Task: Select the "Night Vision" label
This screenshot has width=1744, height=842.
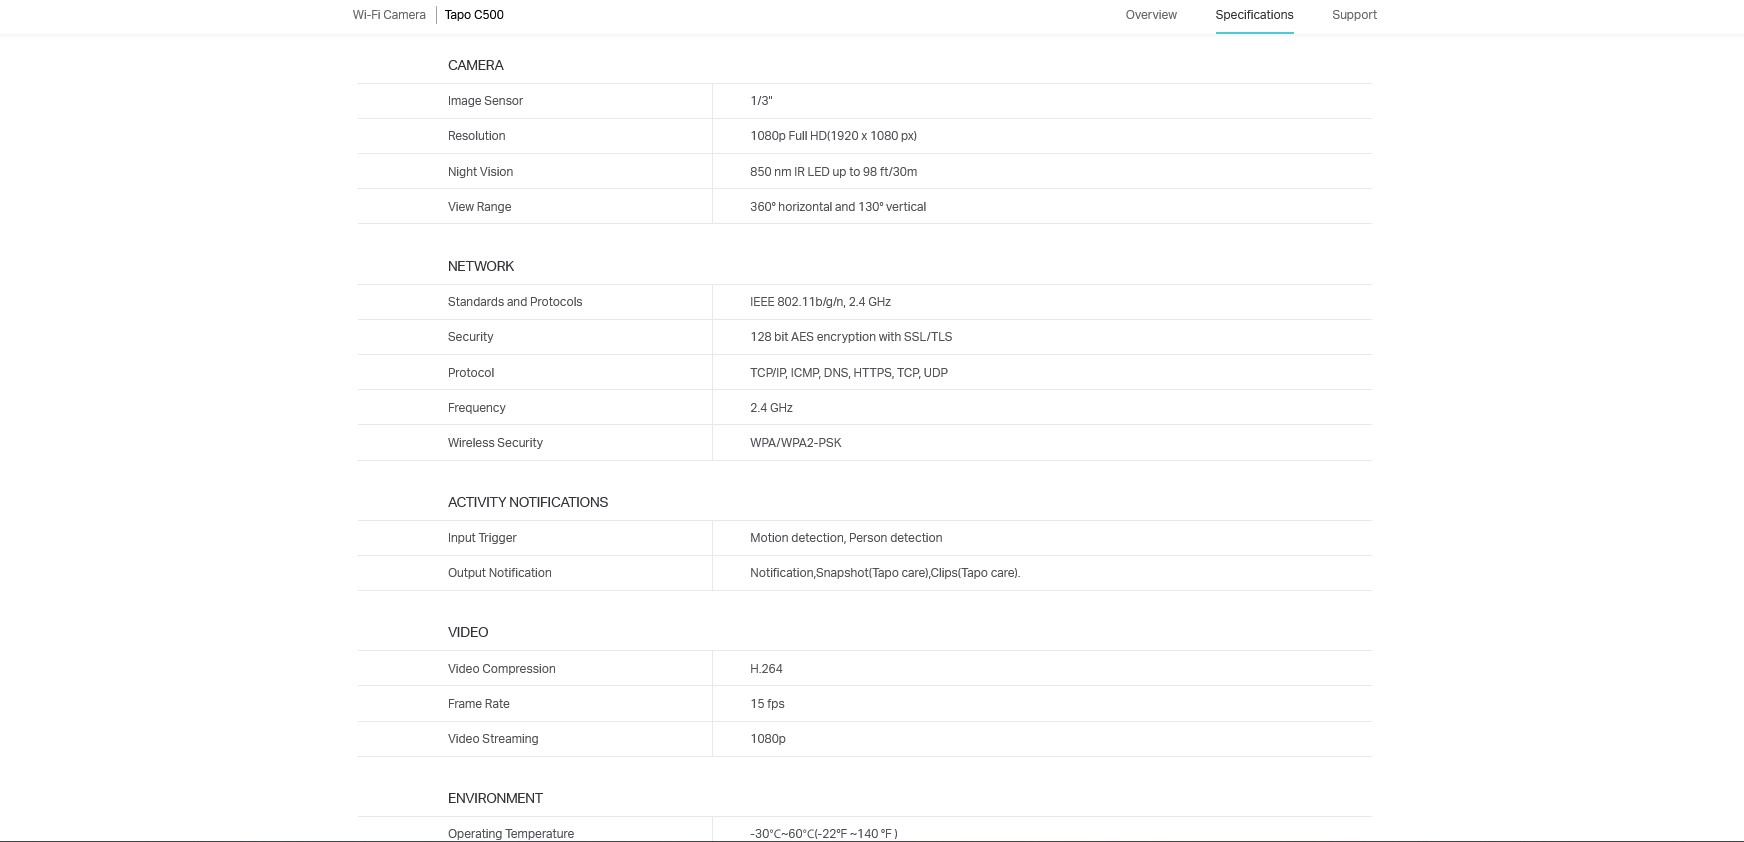Action: coord(480,172)
